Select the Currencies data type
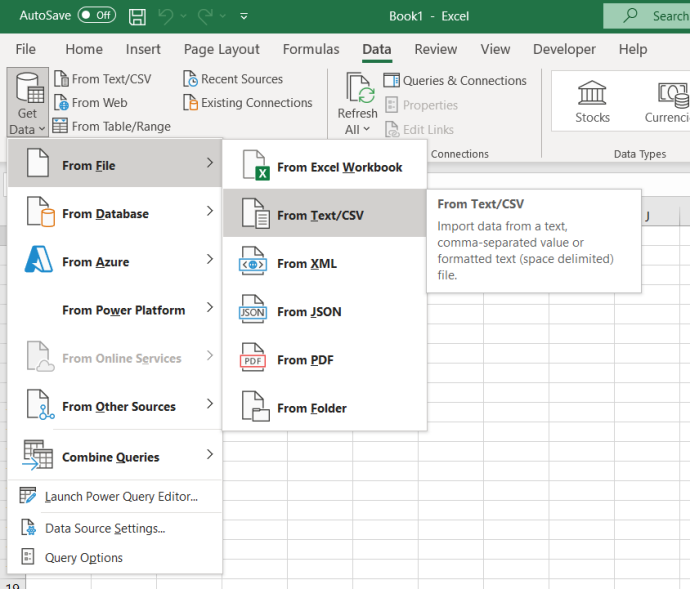 pos(667,101)
